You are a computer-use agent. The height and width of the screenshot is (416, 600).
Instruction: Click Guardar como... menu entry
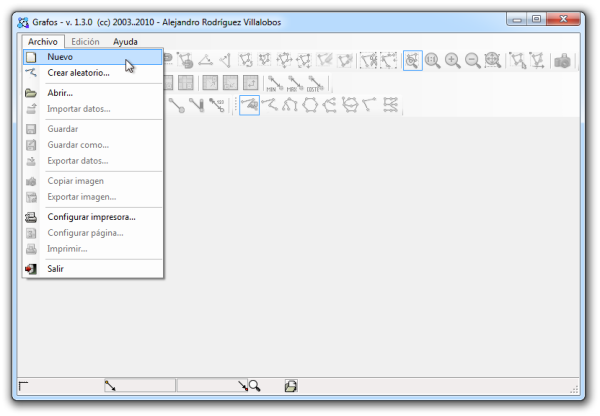tap(93, 145)
